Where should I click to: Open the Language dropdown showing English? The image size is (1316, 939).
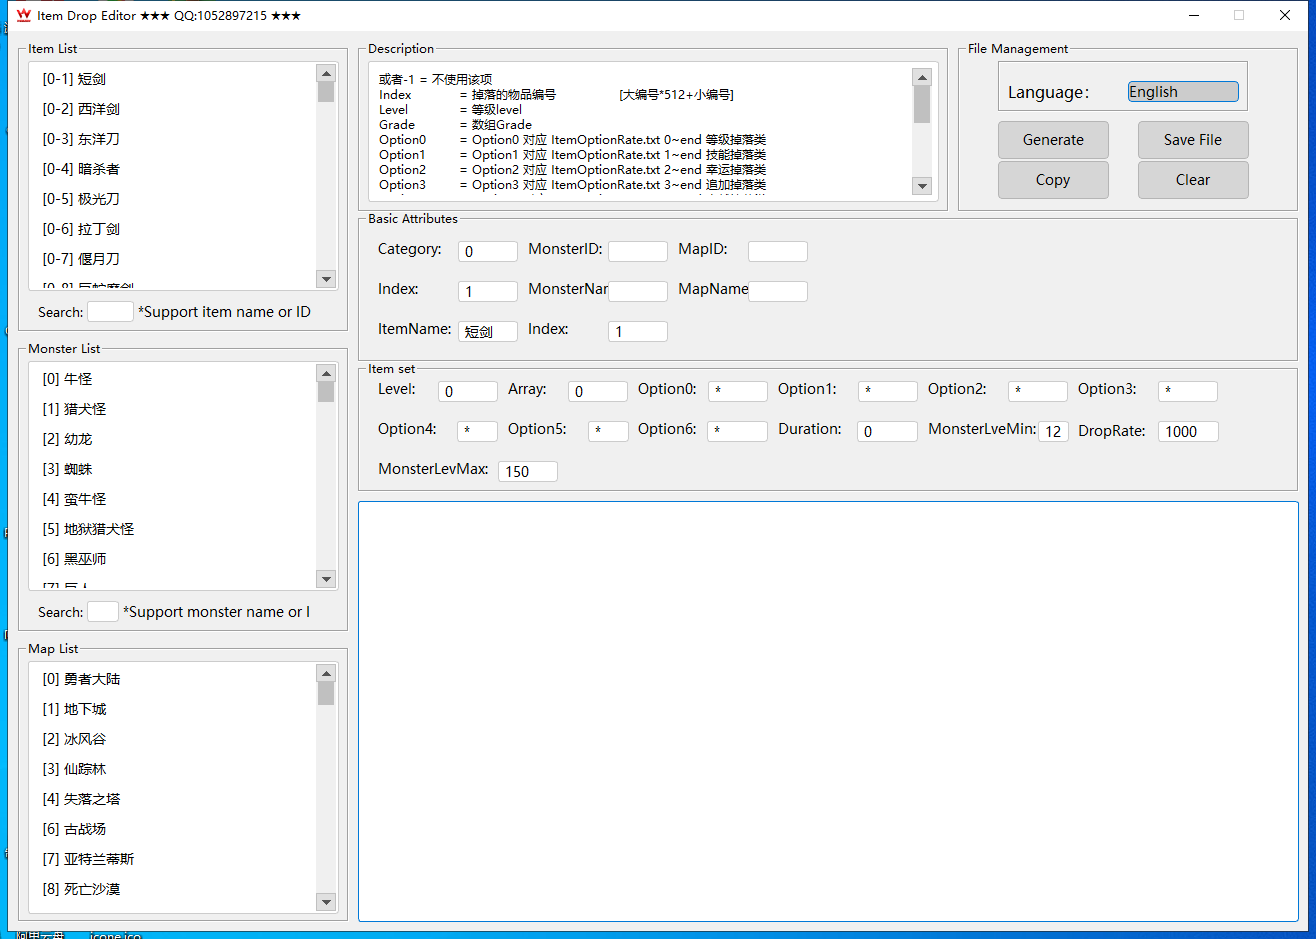1183,92
